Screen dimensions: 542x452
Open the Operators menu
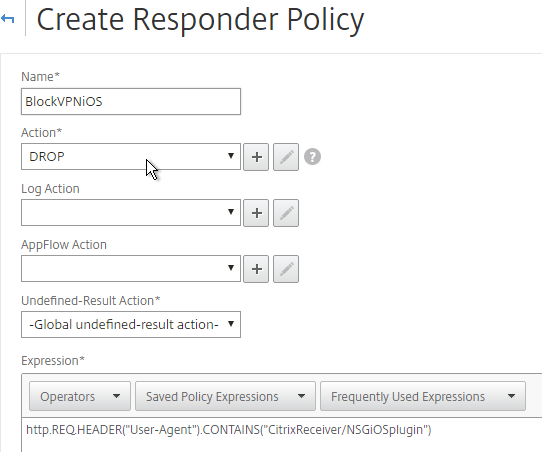click(x=80, y=396)
